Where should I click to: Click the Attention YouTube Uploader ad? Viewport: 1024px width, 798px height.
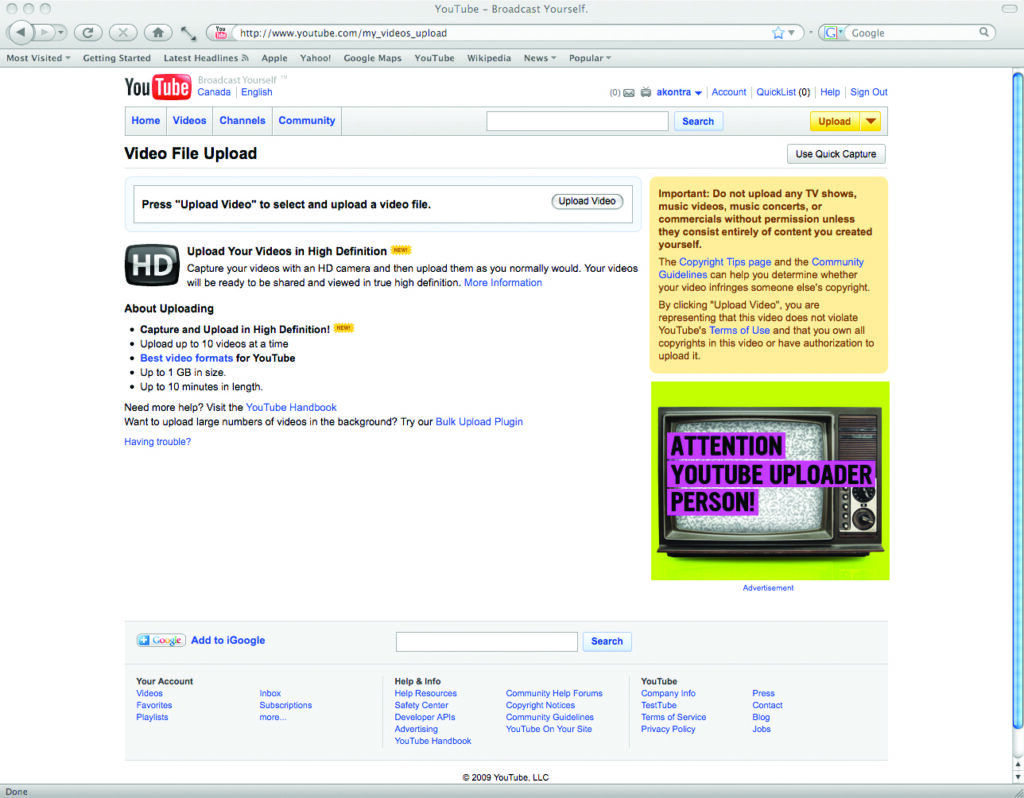[770, 481]
